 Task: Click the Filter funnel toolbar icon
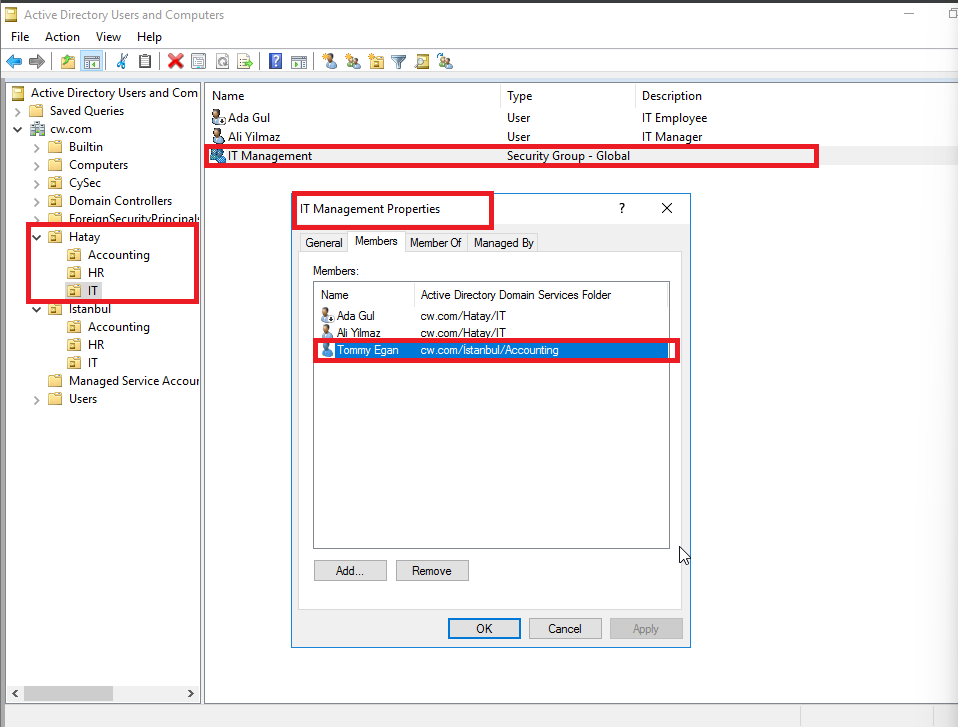[x=399, y=62]
